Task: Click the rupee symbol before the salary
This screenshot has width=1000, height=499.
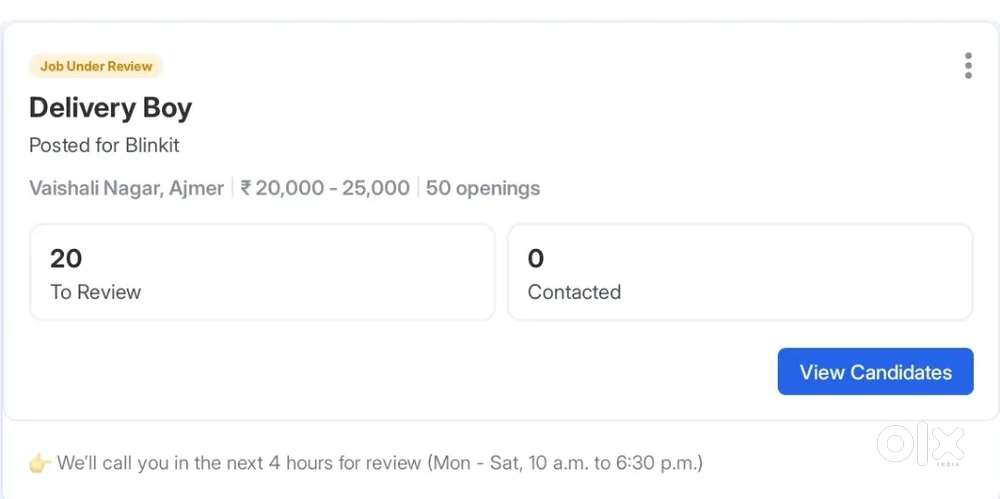Action: [x=246, y=188]
